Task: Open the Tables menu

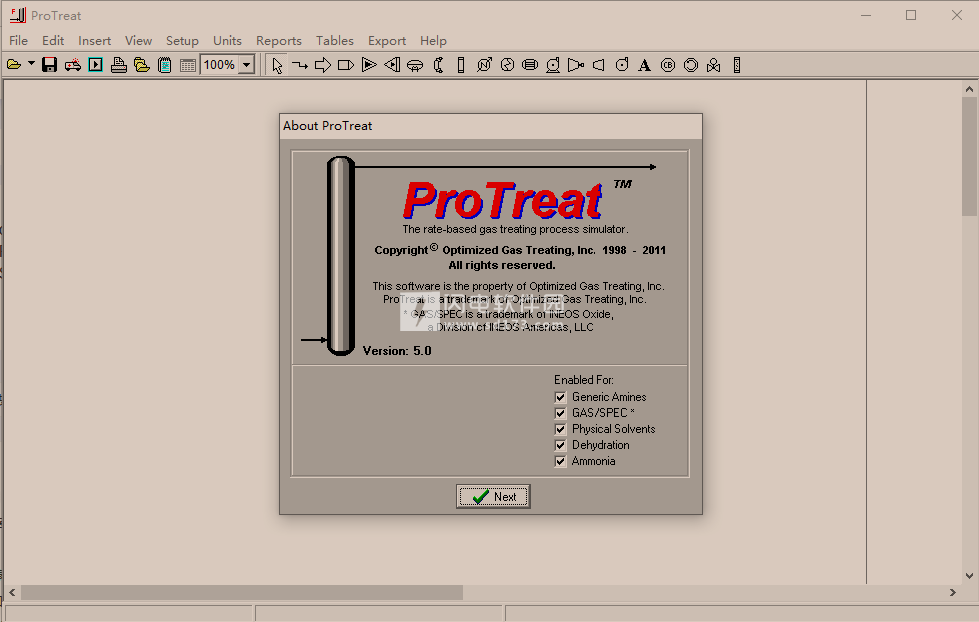Action: click(x=335, y=41)
